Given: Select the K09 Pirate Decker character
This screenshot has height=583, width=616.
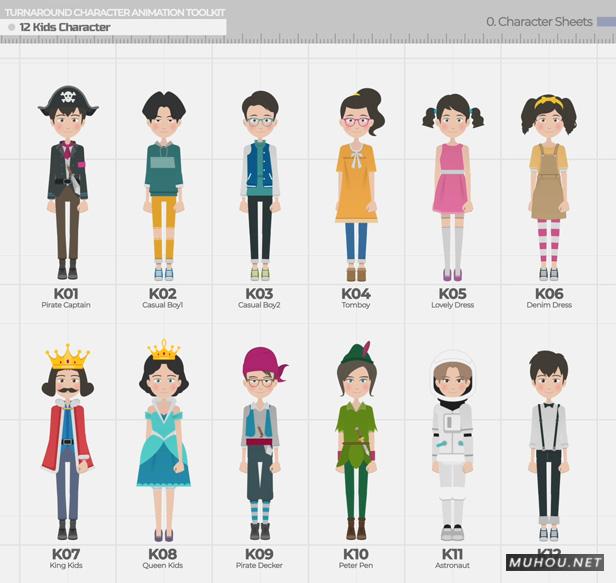Looking at the screenshot, I should click(262, 443).
